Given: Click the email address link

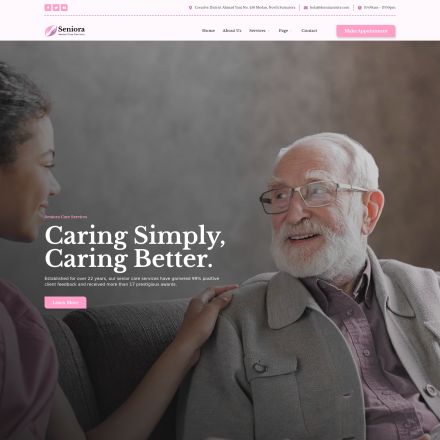Looking at the screenshot, I should (329, 8).
